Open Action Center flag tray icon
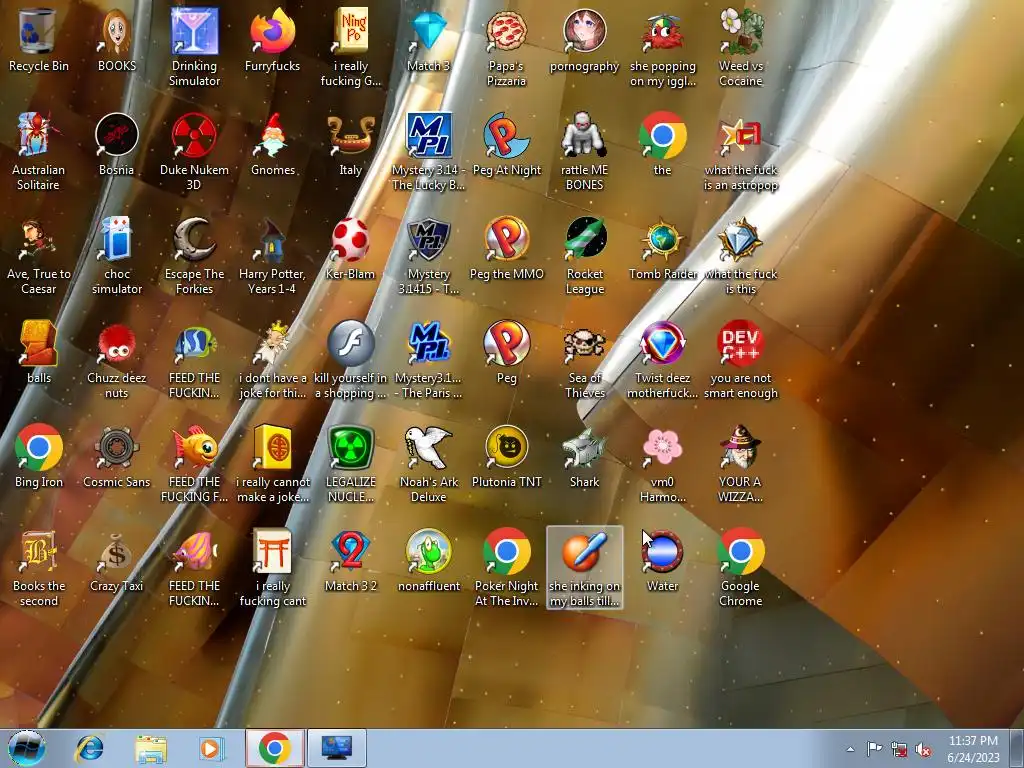1024x768 pixels. 874,749
